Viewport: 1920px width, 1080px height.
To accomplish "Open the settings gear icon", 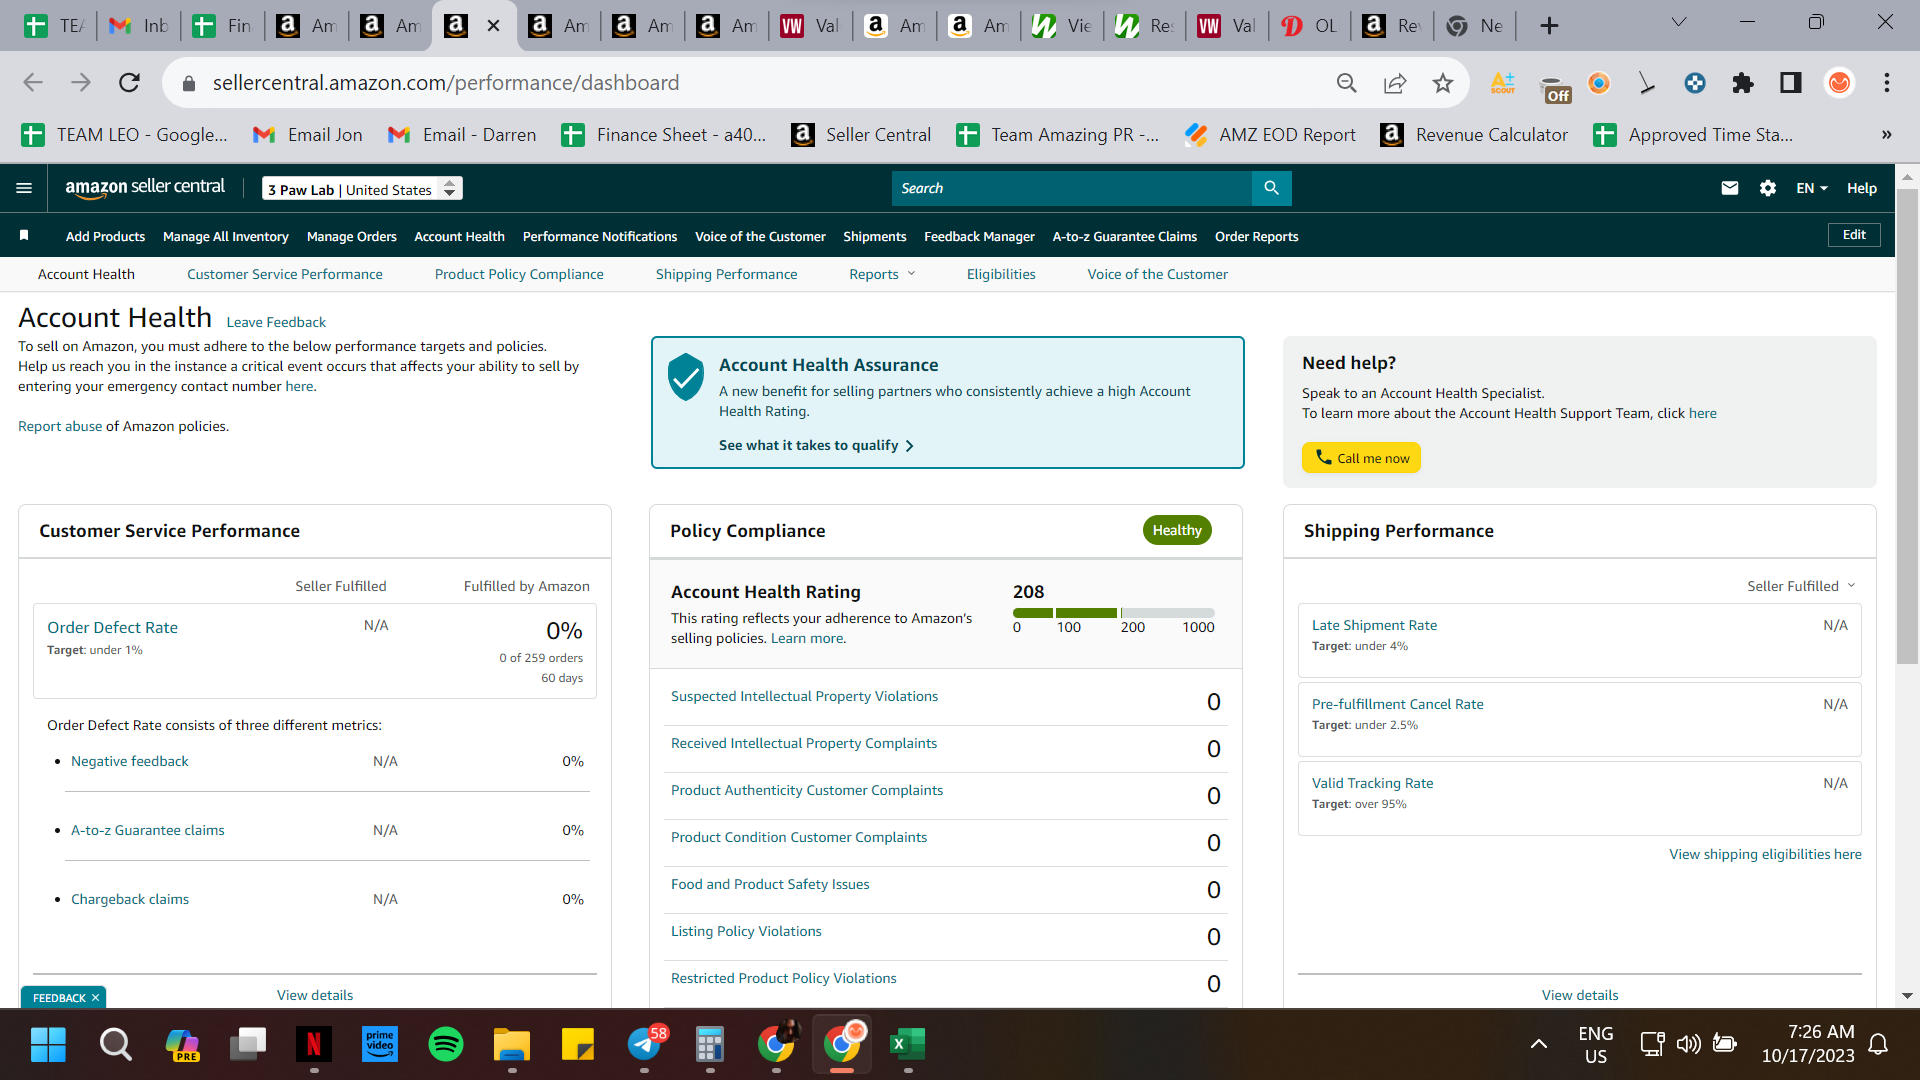I will click(x=1768, y=188).
